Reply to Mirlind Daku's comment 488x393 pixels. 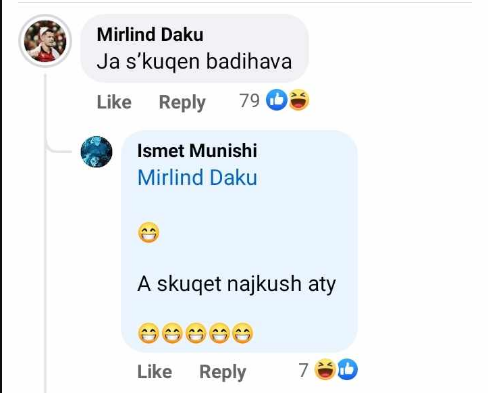182,102
